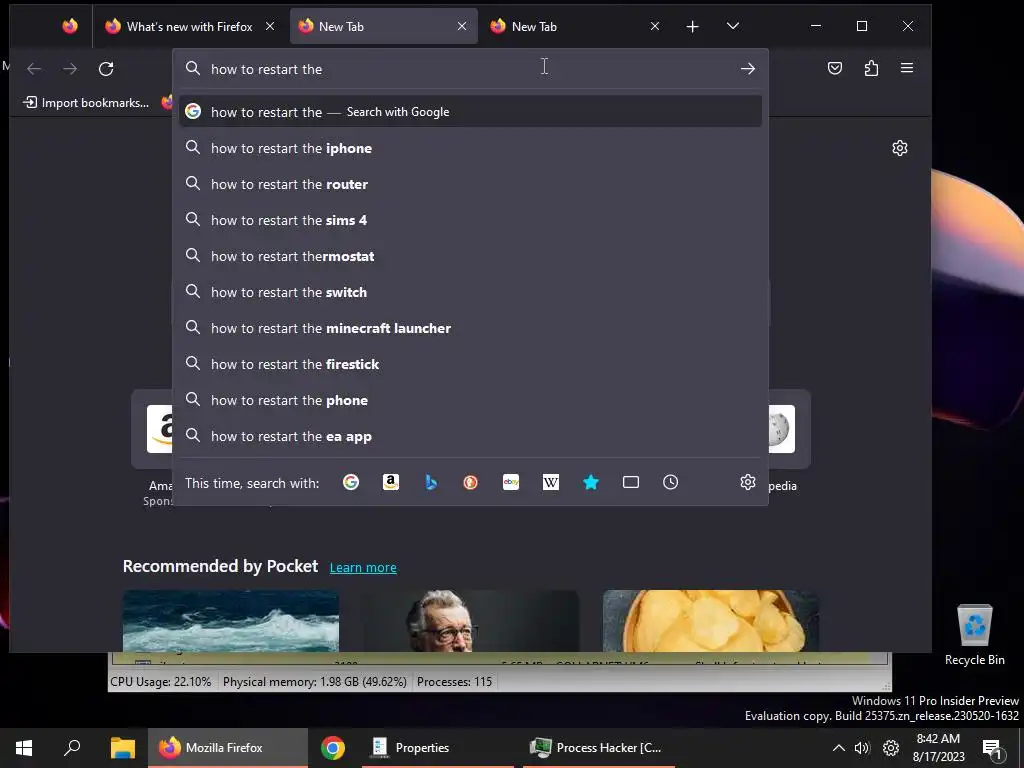The height and width of the screenshot is (768, 1024).
Task: Search this time with DuckDuckGo icon
Action: coord(470,482)
